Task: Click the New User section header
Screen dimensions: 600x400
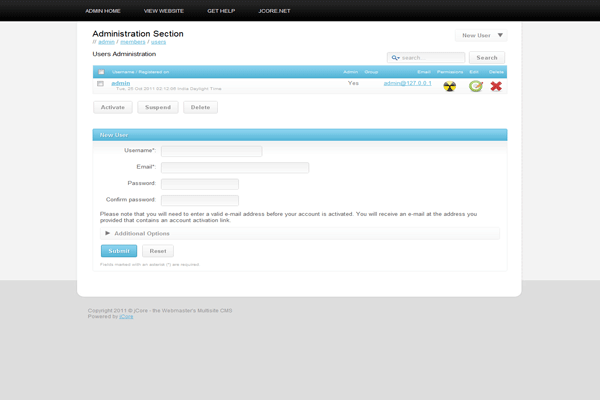Action: [300, 135]
